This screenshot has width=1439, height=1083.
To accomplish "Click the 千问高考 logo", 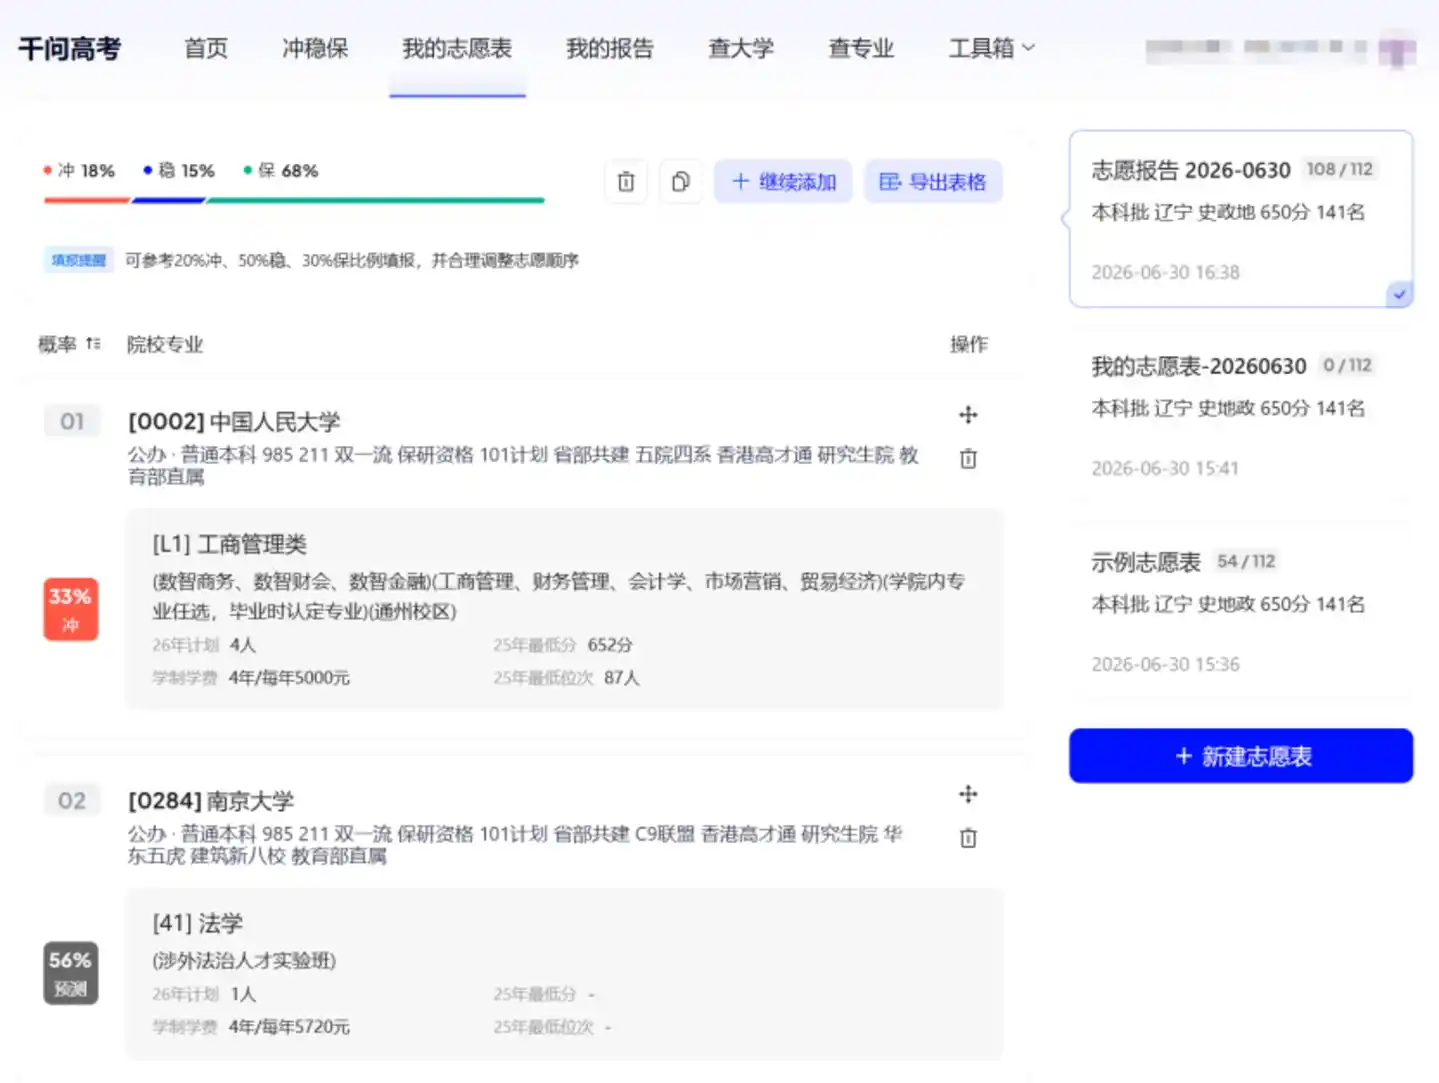I will [x=69, y=48].
